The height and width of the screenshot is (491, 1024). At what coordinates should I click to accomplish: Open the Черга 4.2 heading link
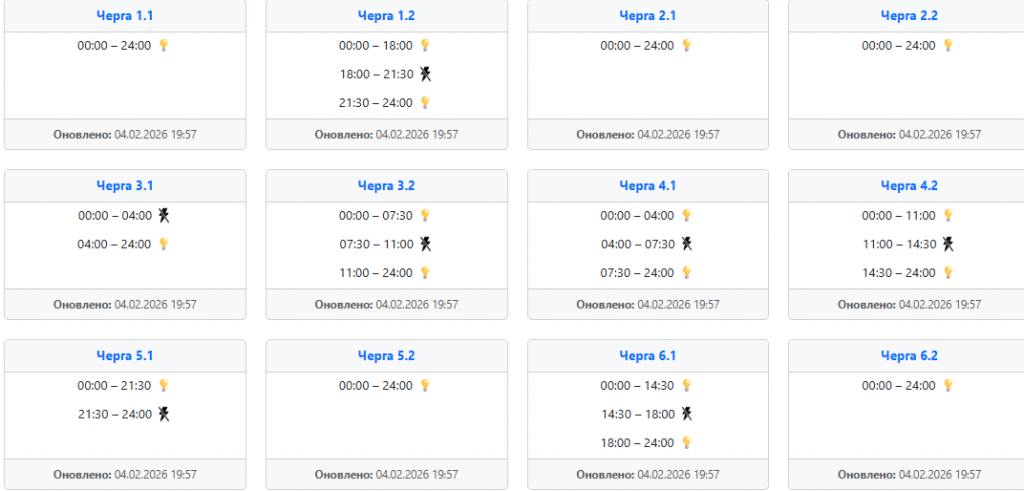coord(909,186)
